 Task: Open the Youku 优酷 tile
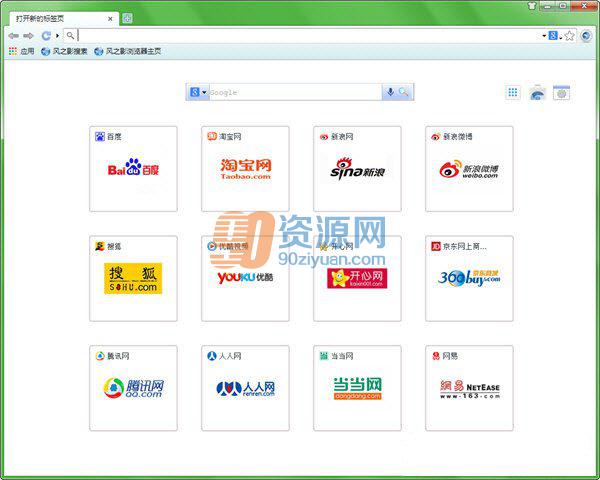pyautogui.click(x=245, y=279)
